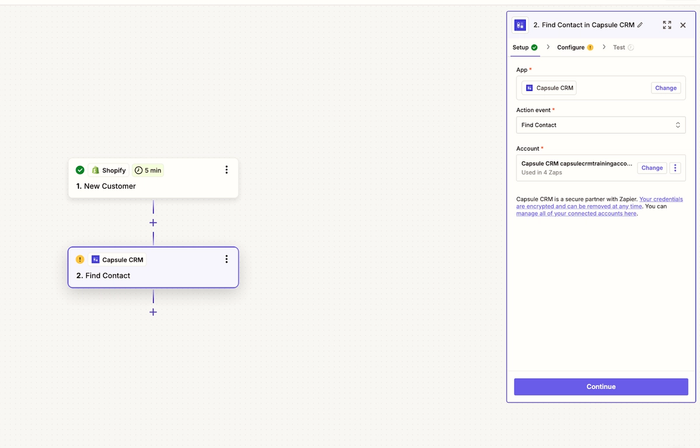The image size is (700, 448).
Task: Open the three-dot menu on the New Customer step
Action: [226, 170]
